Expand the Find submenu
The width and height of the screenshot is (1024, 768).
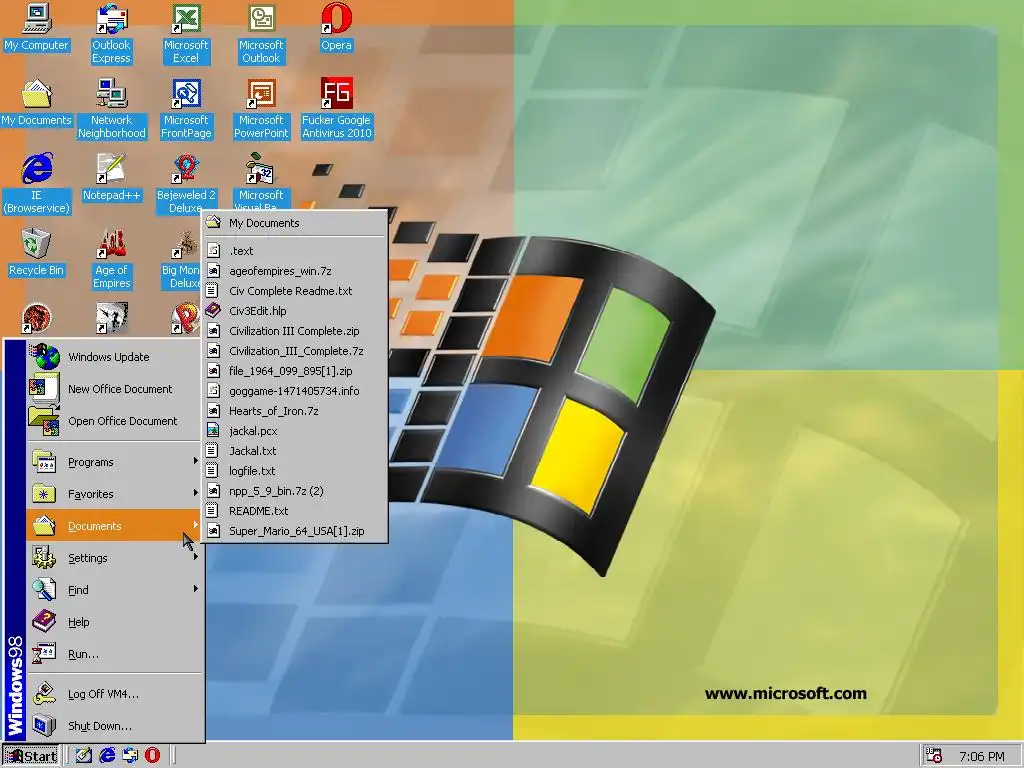tap(115, 590)
